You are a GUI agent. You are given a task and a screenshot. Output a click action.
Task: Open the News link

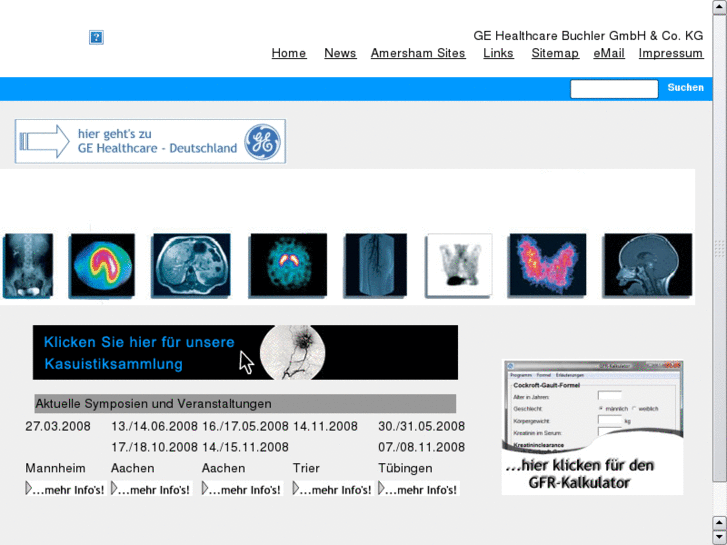tap(340, 53)
